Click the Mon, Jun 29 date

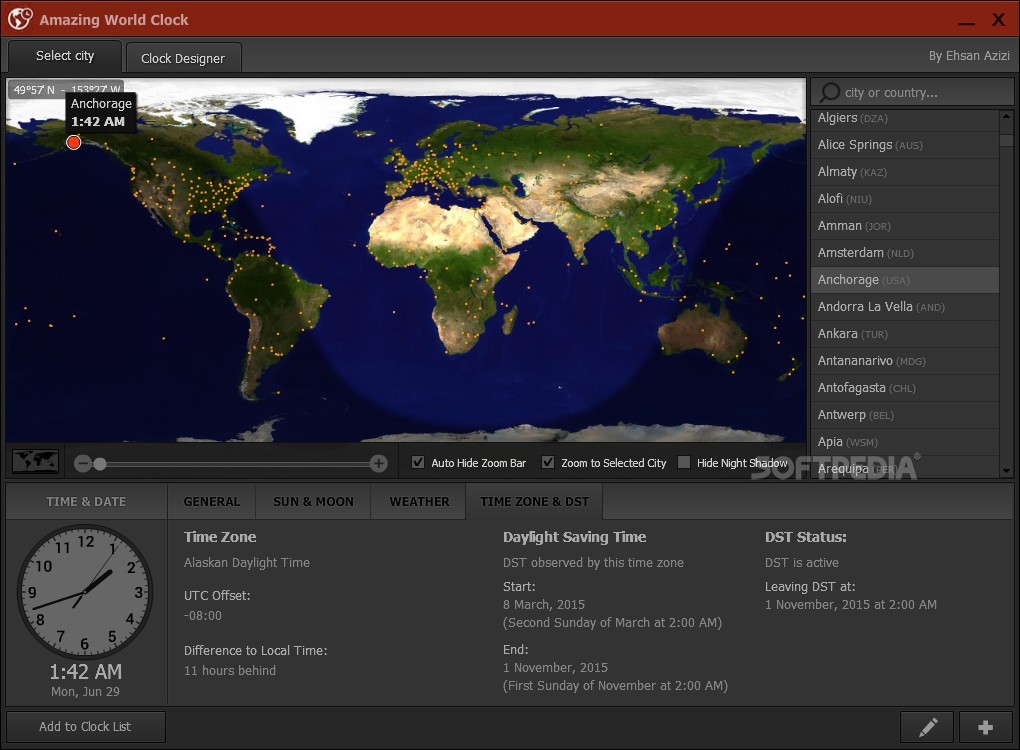pyautogui.click(x=85, y=691)
